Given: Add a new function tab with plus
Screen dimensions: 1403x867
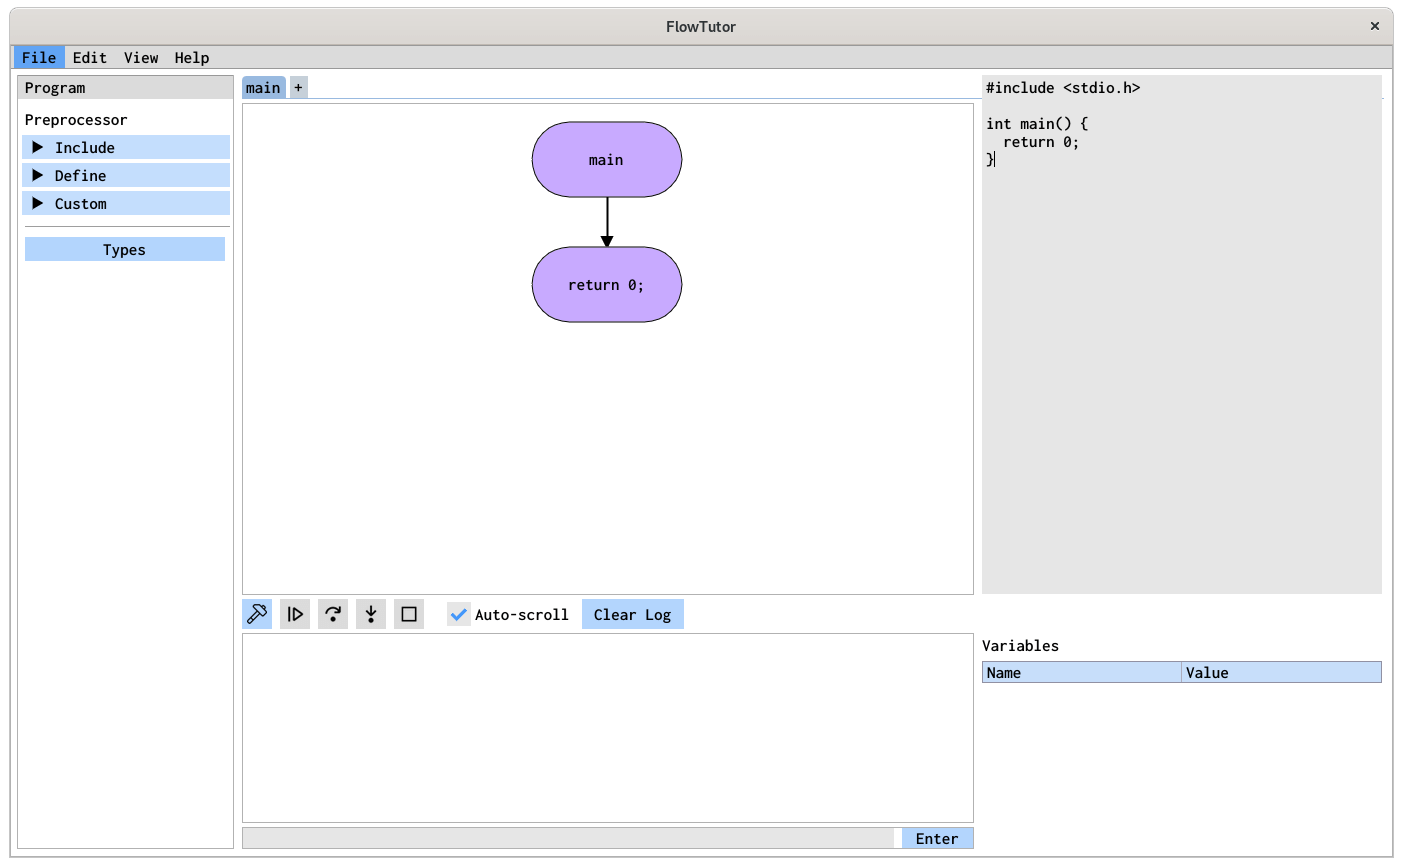Looking at the screenshot, I should (x=298, y=88).
